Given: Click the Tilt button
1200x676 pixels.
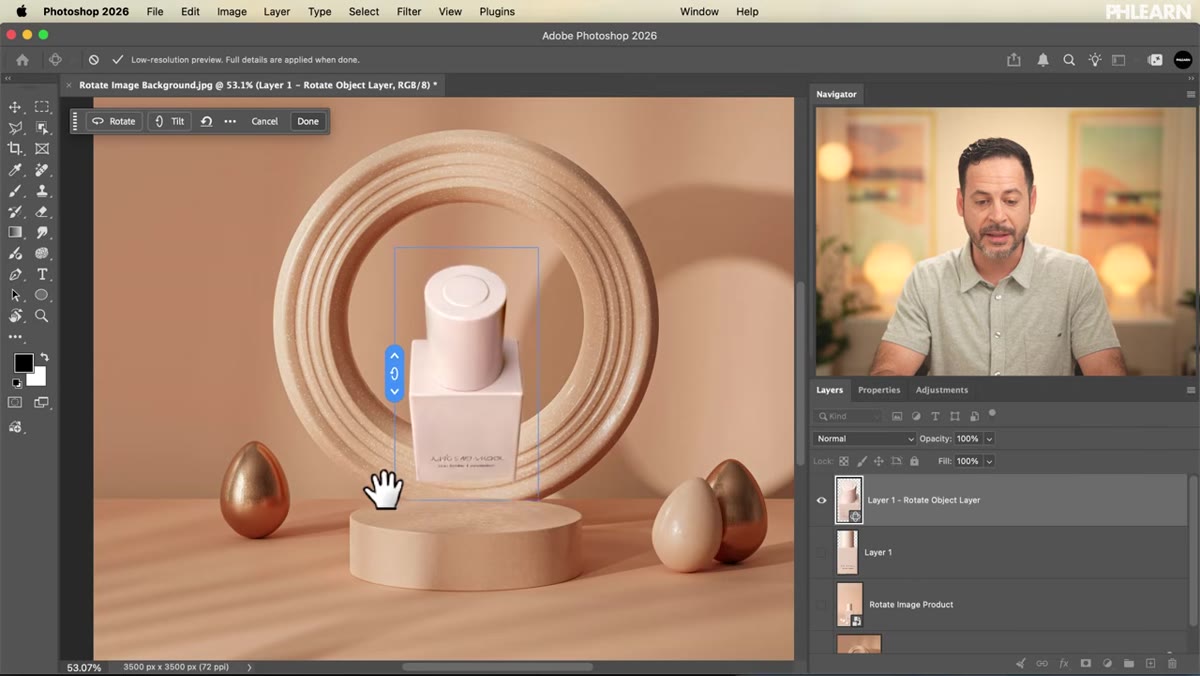Looking at the screenshot, I should pyautogui.click(x=169, y=121).
